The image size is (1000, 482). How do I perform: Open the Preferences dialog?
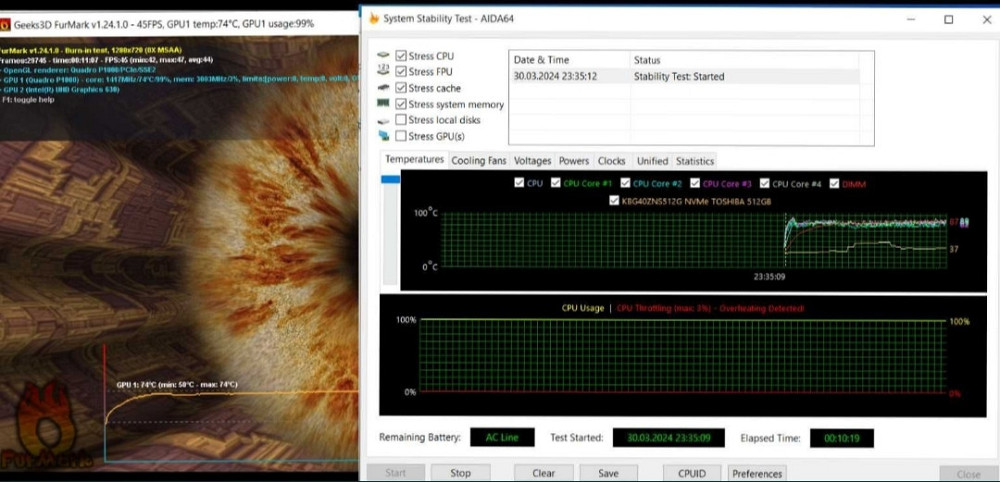756,473
